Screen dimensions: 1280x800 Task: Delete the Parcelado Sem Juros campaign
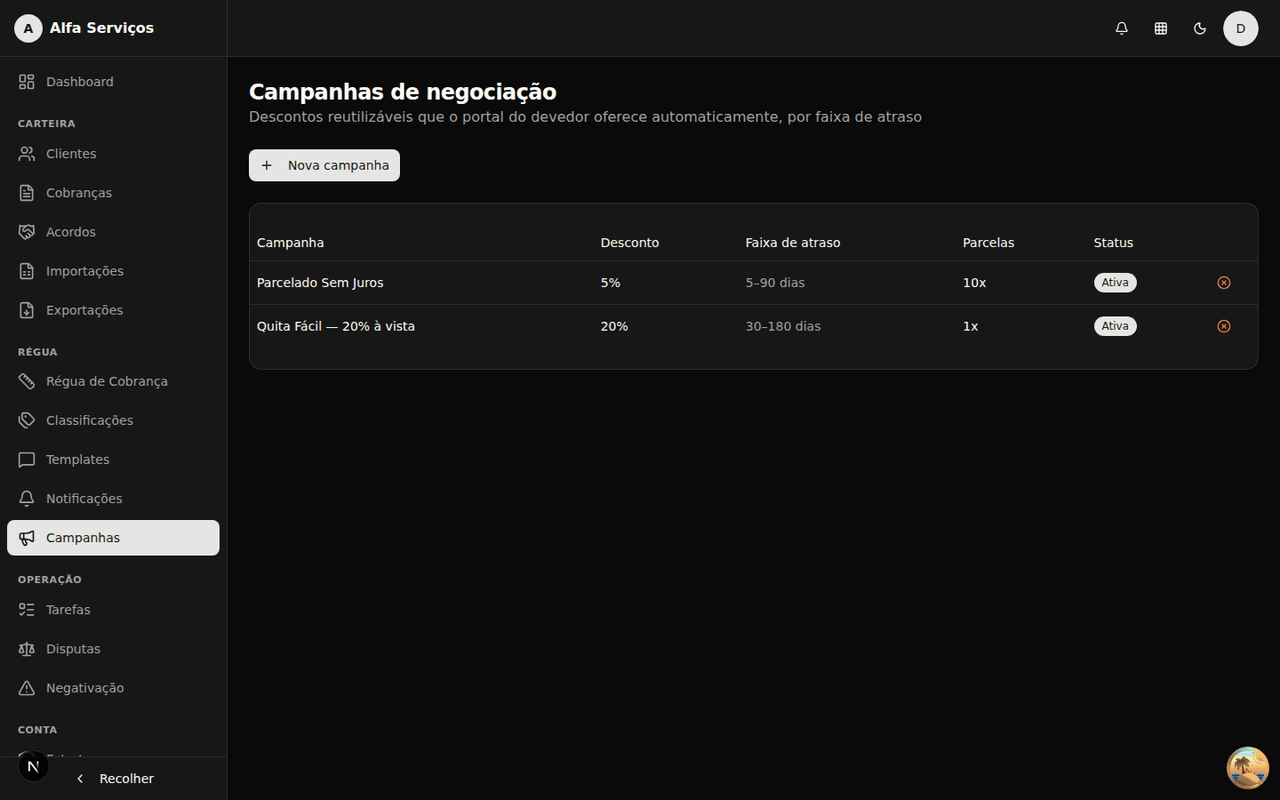pos(1224,283)
